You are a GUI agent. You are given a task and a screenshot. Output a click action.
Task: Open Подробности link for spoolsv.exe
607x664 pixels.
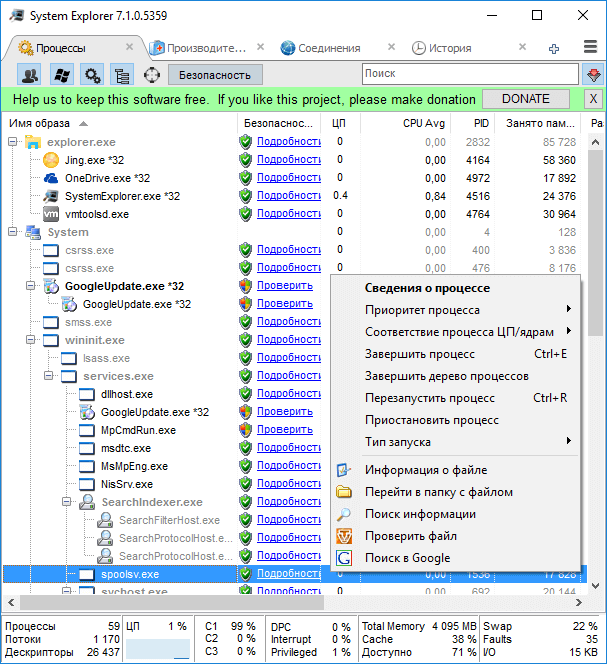[289, 573]
